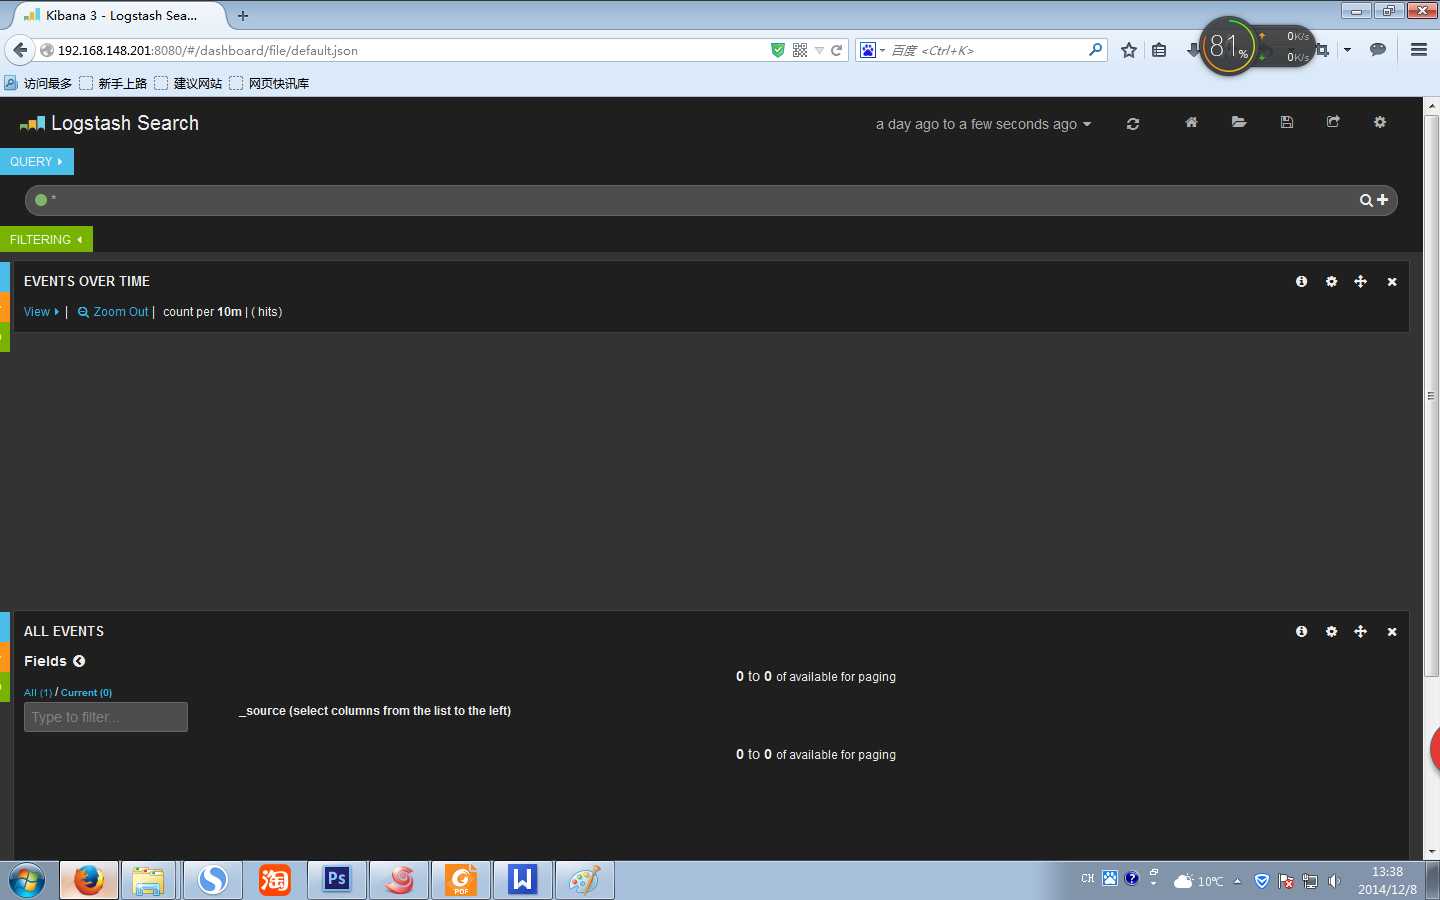1440x900 pixels.
Task: Click move handle on All Events panel
Action: tap(1360, 632)
